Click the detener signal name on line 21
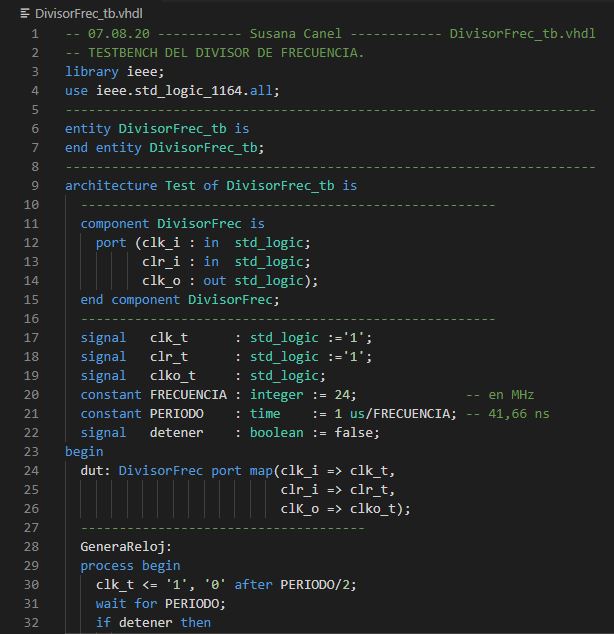Viewport: 614px width, 634px height. click(x=176, y=432)
